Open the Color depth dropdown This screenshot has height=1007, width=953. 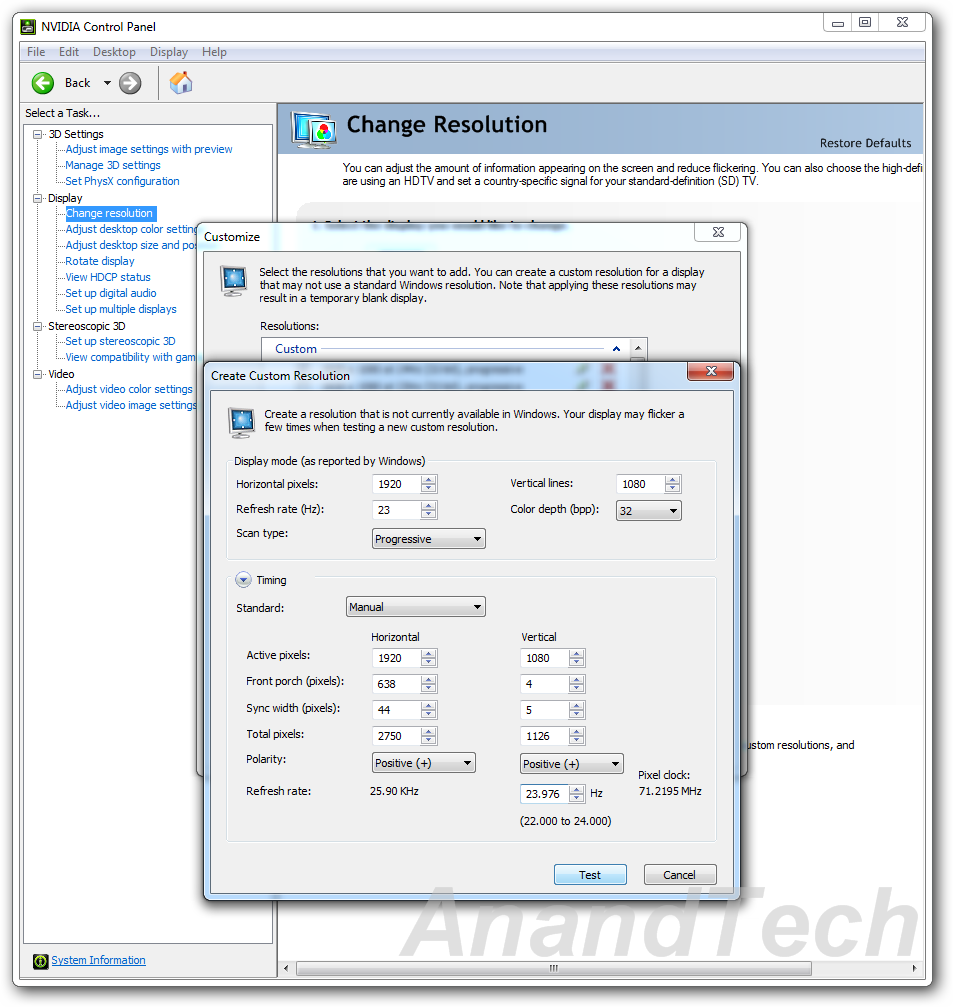click(649, 511)
